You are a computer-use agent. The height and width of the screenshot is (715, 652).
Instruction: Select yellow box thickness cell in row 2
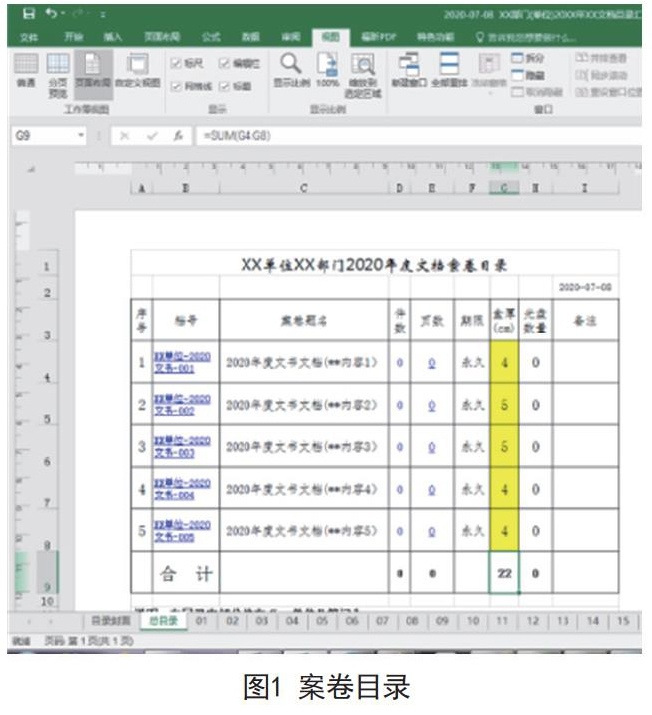[504, 404]
